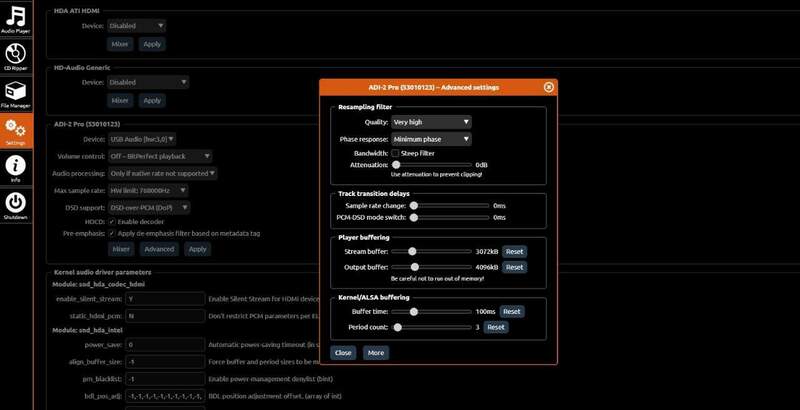800x410 pixels.
Task: Open the Audio Player section
Action: click(x=16, y=21)
